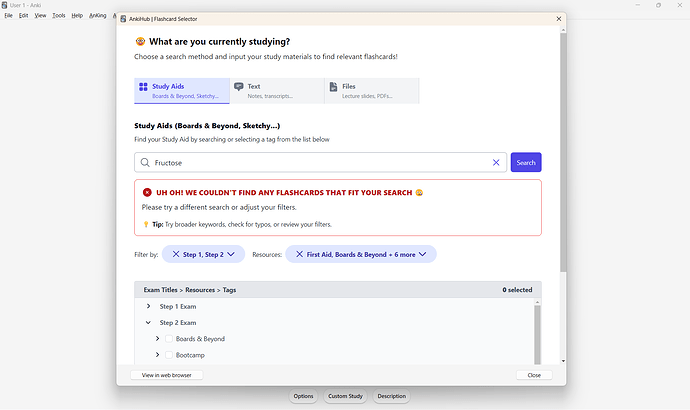The image size is (690, 410).
Task: Open the Tools menu
Action: tap(59, 15)
